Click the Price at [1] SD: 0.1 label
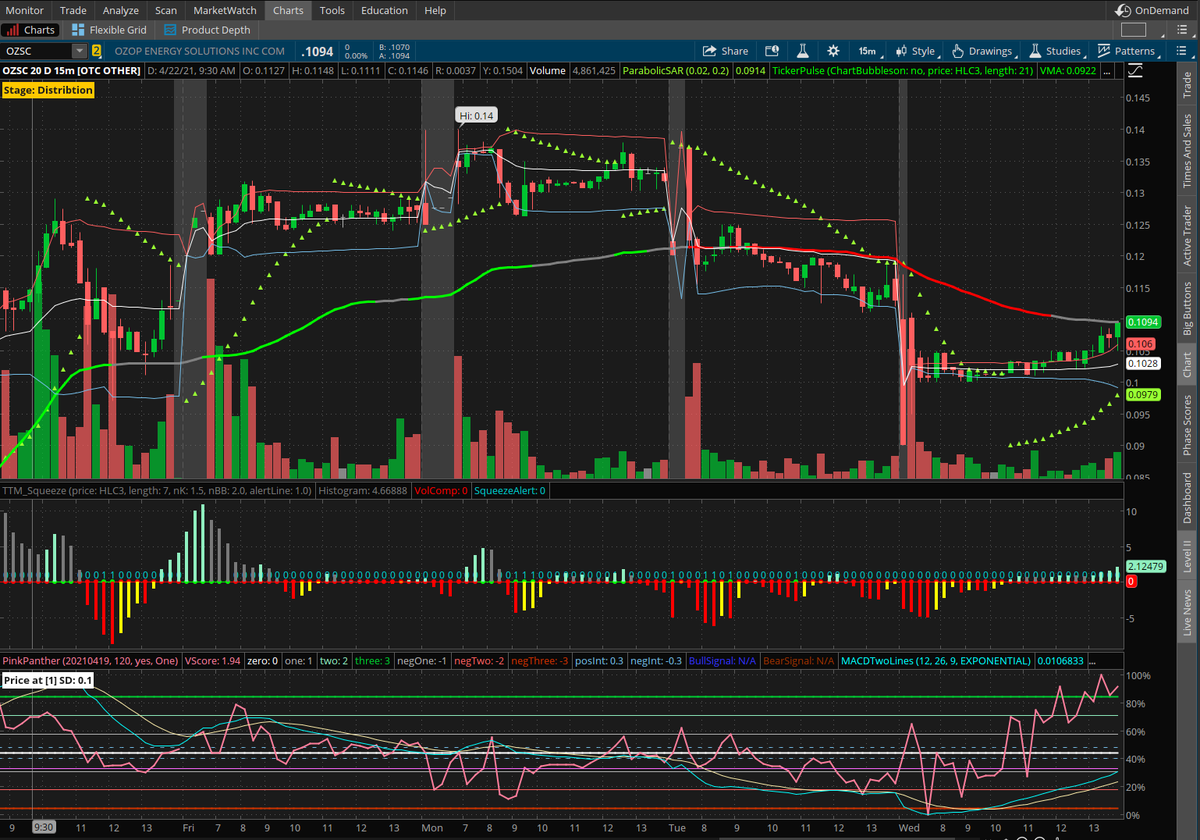This screenshot has width=1200, height=840. pyautogui.click(x=46, y=680)
